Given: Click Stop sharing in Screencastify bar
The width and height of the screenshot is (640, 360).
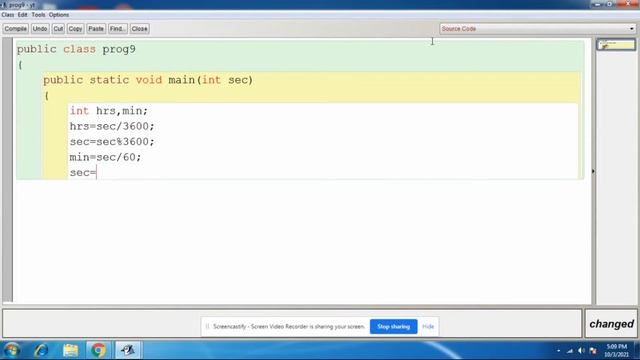Looking at the screenshot, I should pyautogui.click(x=393, y=327).
